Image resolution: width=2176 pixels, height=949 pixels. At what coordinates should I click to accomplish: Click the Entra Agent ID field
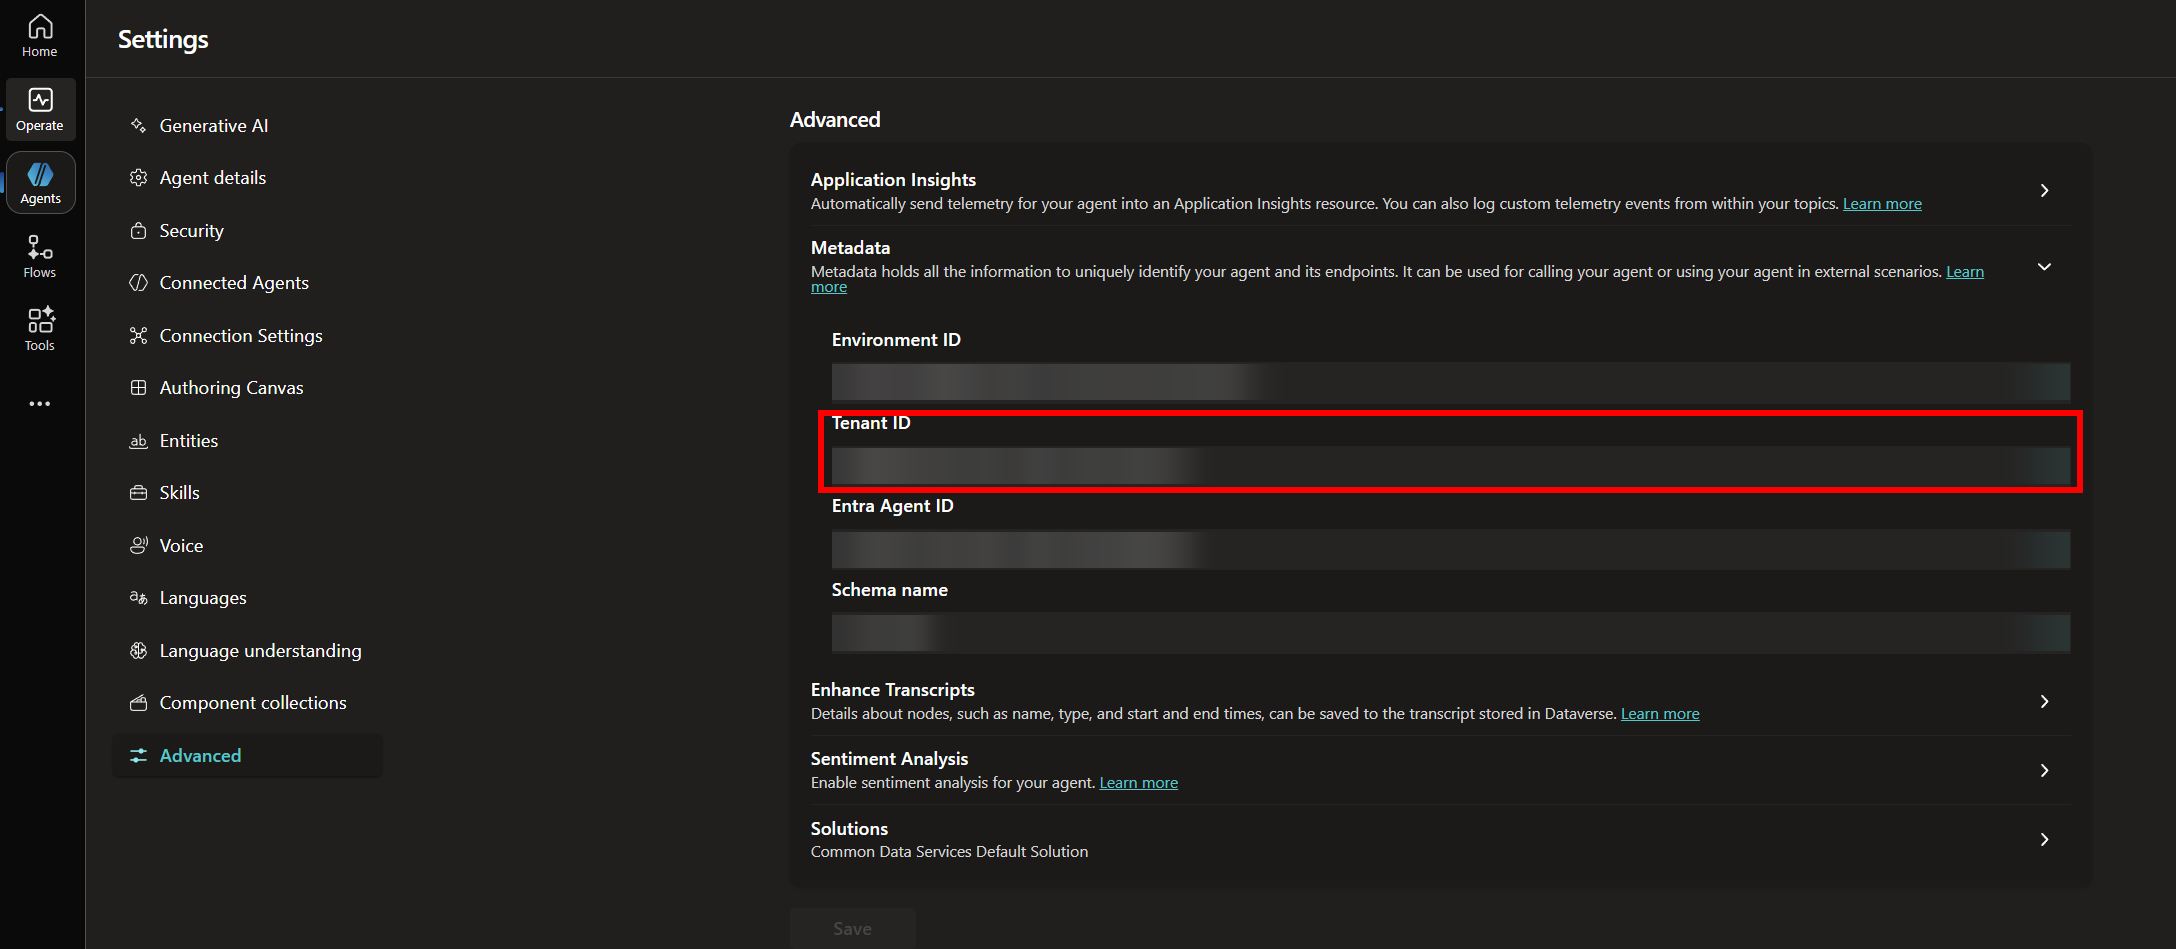[x=1450, y=549]
